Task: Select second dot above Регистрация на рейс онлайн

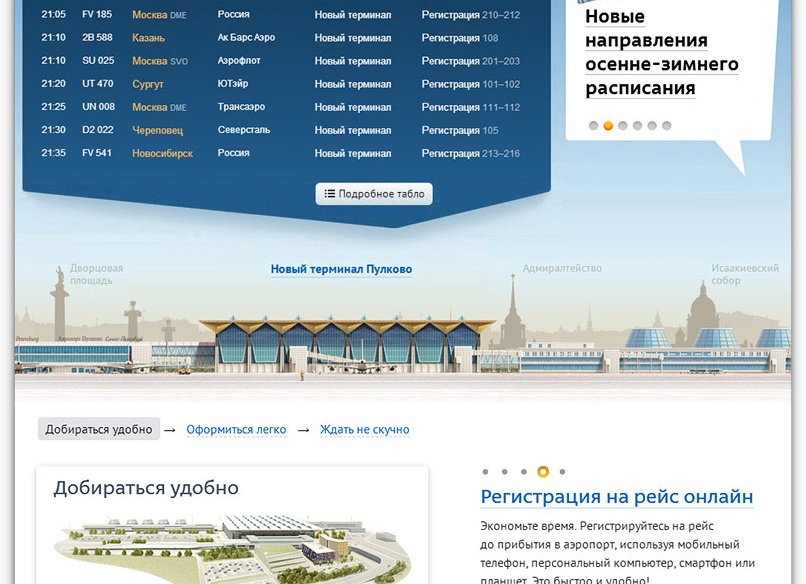Action: [x=504, y=471]
